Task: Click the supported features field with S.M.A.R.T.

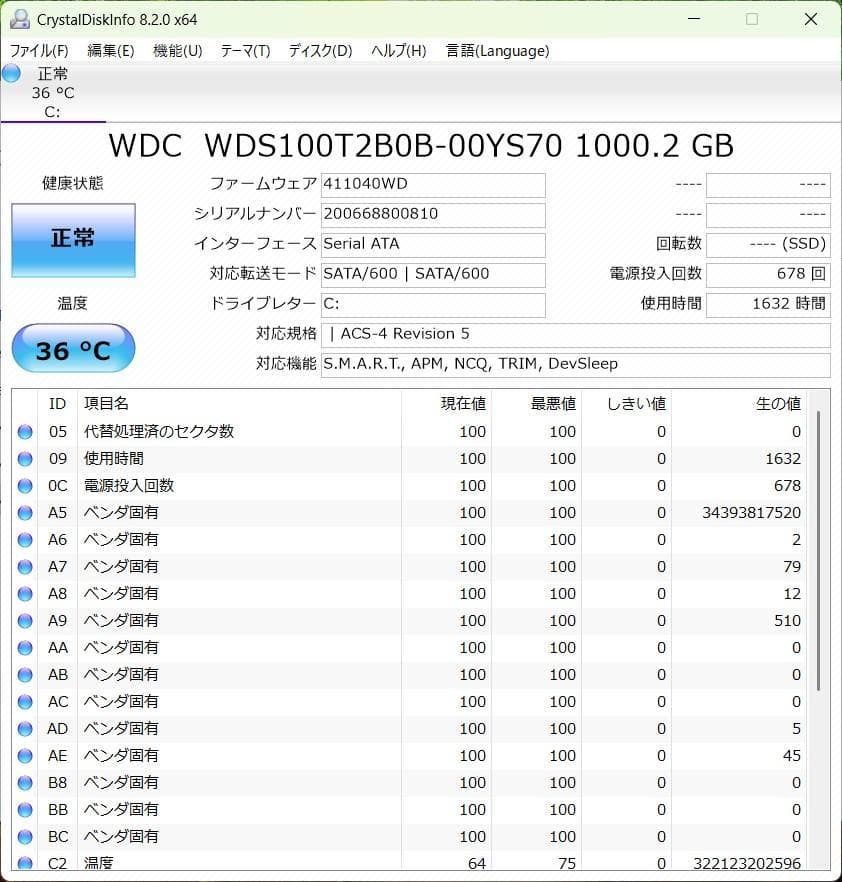Action: click(x=575, y=364)
